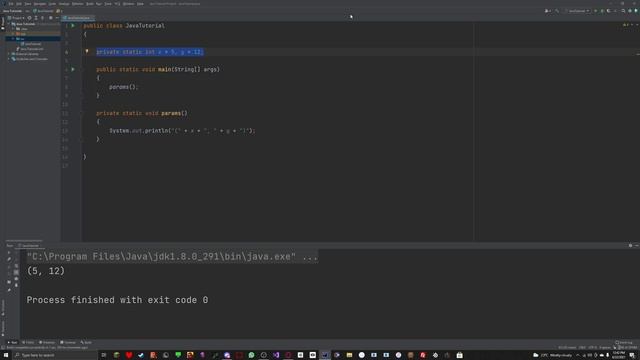
Task: Select JavaTutorial class in project tree
Action: [31, 44]
